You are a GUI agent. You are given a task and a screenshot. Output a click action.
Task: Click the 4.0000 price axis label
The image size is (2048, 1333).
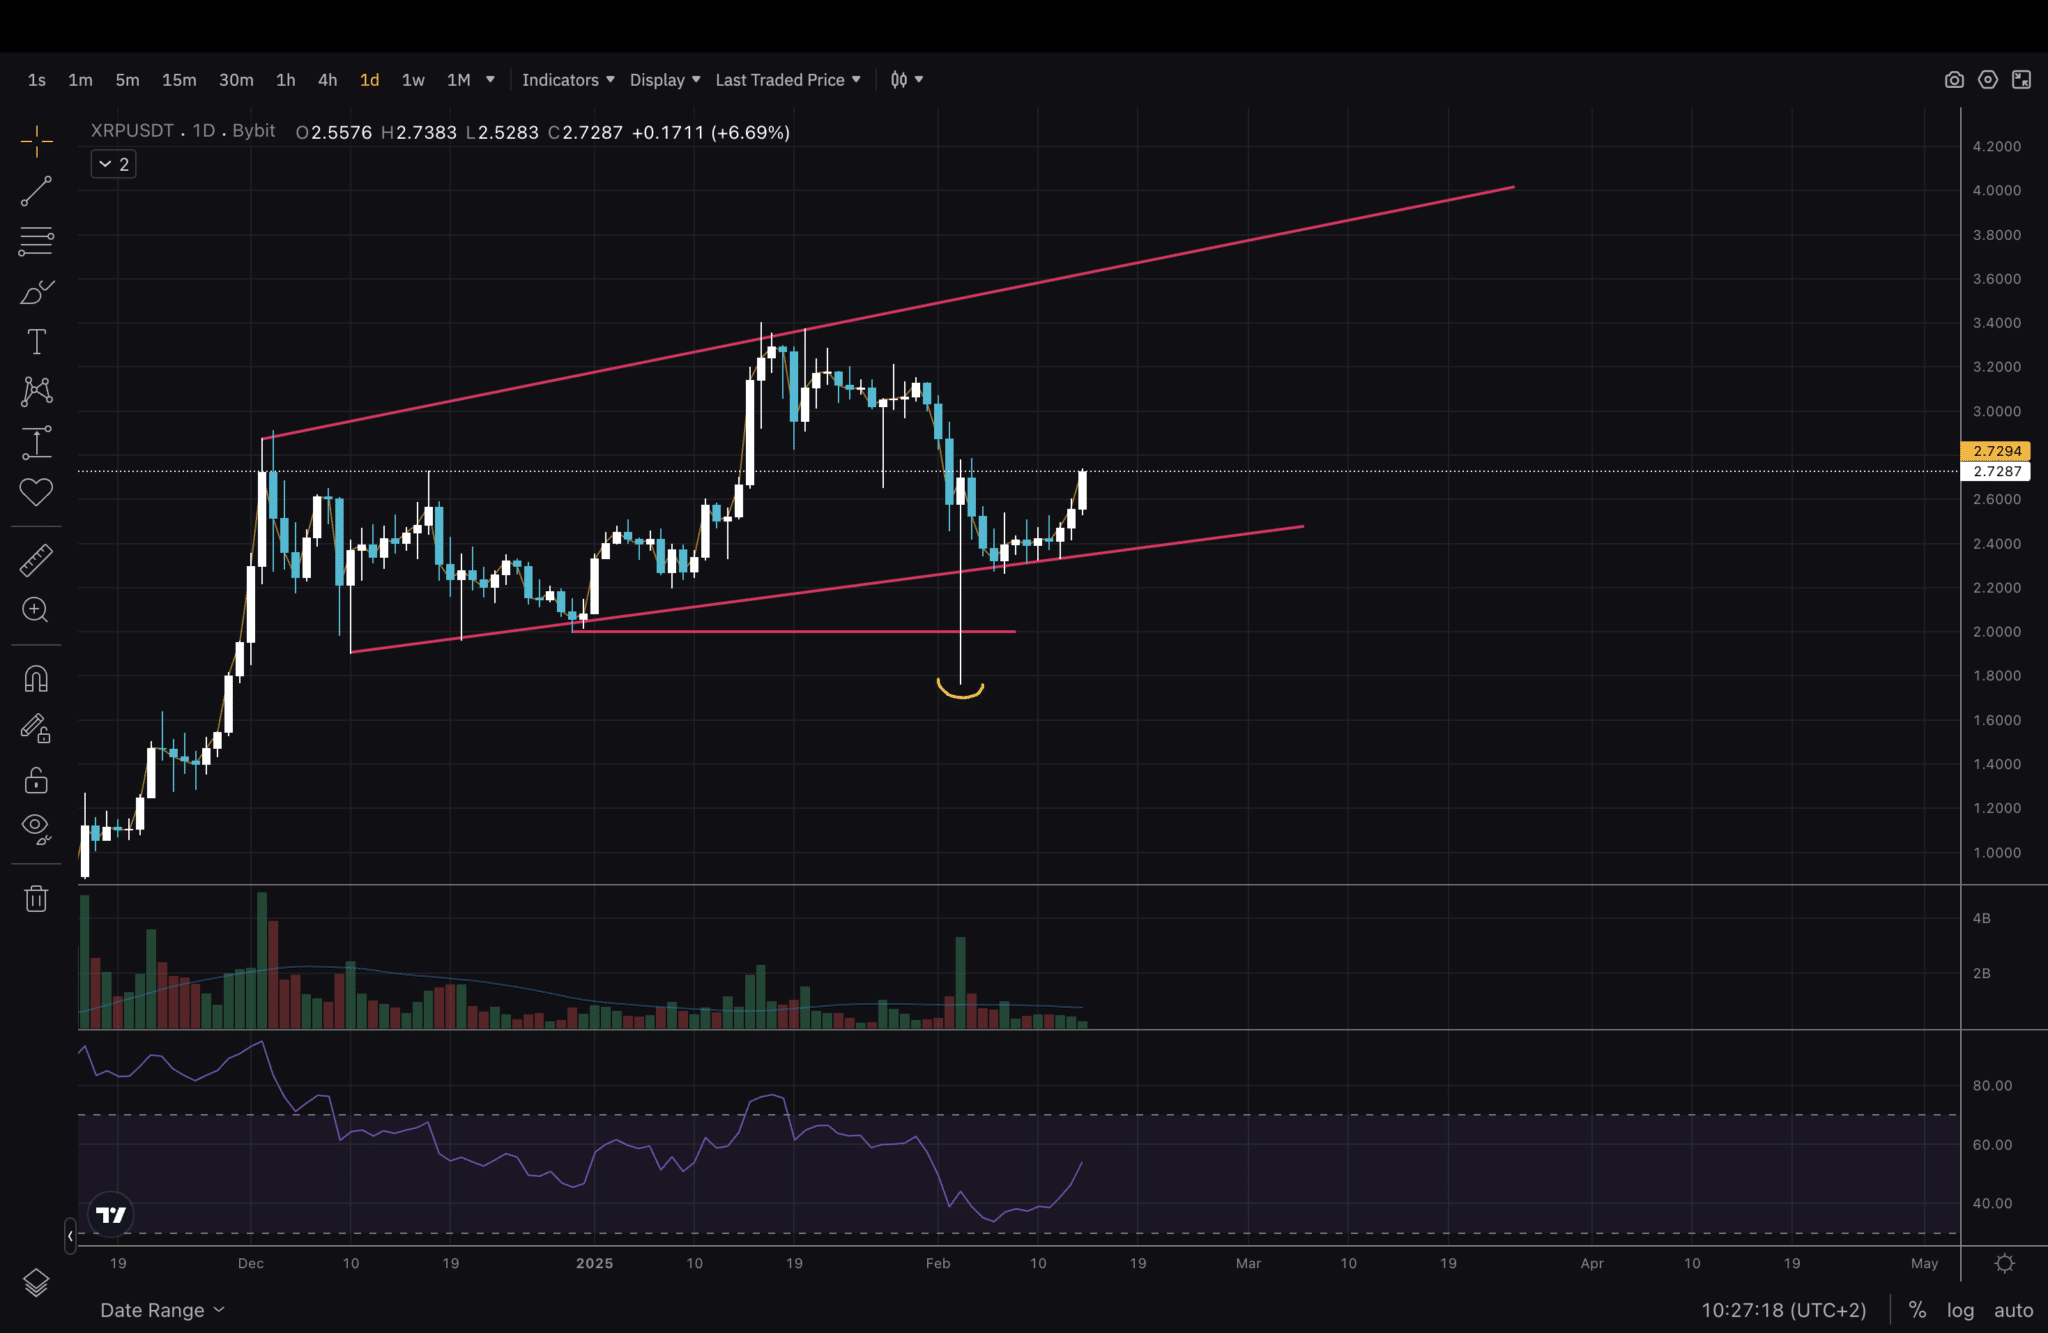1996,190
